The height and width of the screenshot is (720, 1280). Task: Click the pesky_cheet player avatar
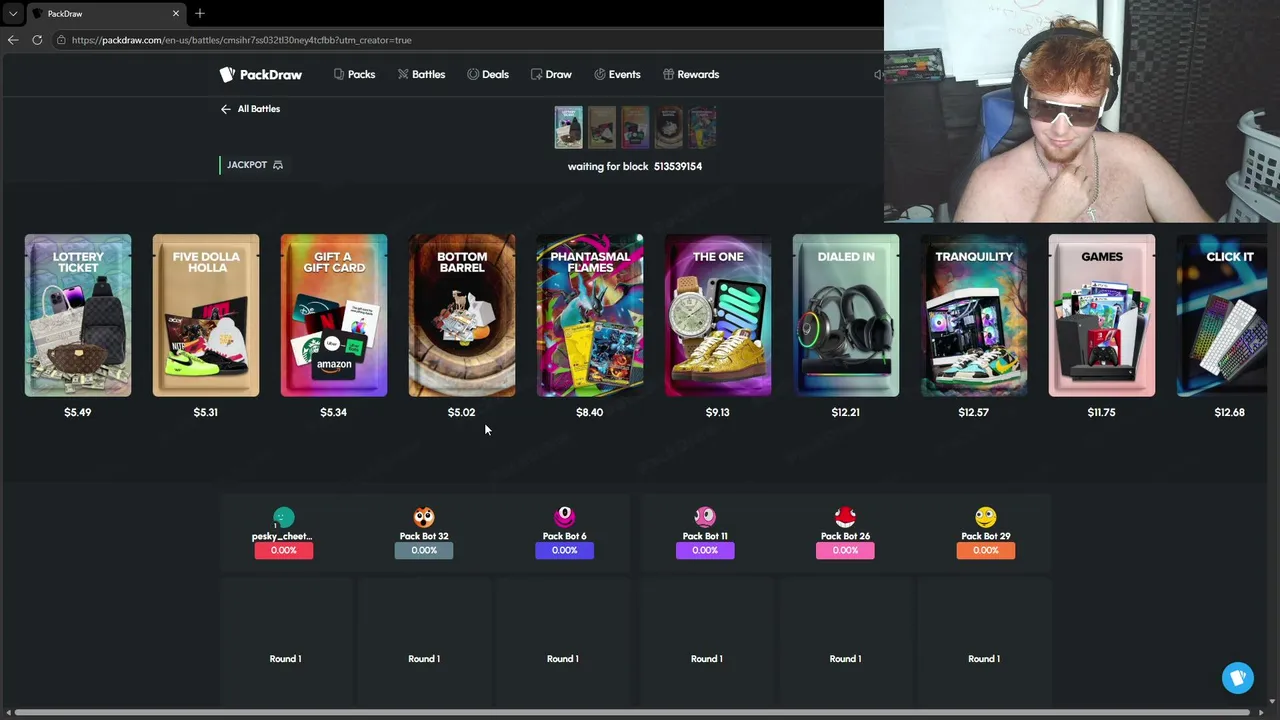coord(284,517)
